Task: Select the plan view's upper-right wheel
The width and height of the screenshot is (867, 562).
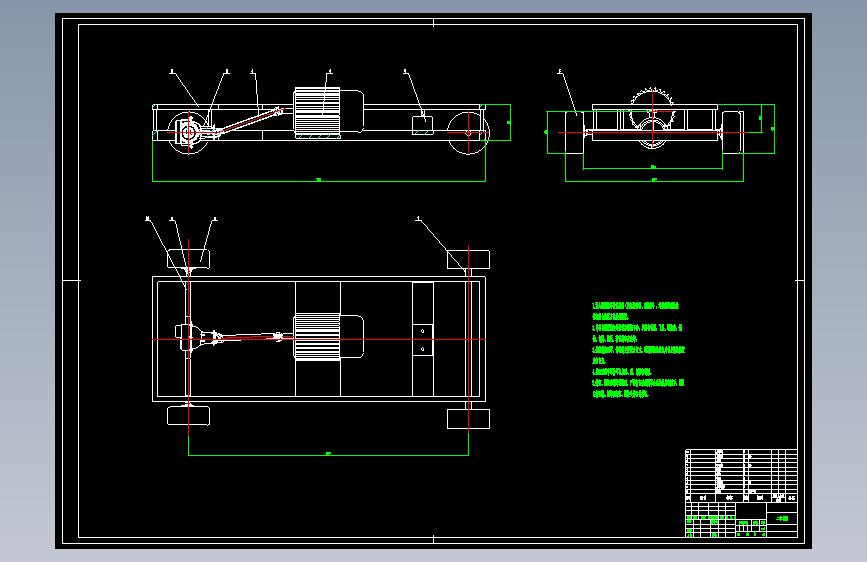Action: point(468,259)
